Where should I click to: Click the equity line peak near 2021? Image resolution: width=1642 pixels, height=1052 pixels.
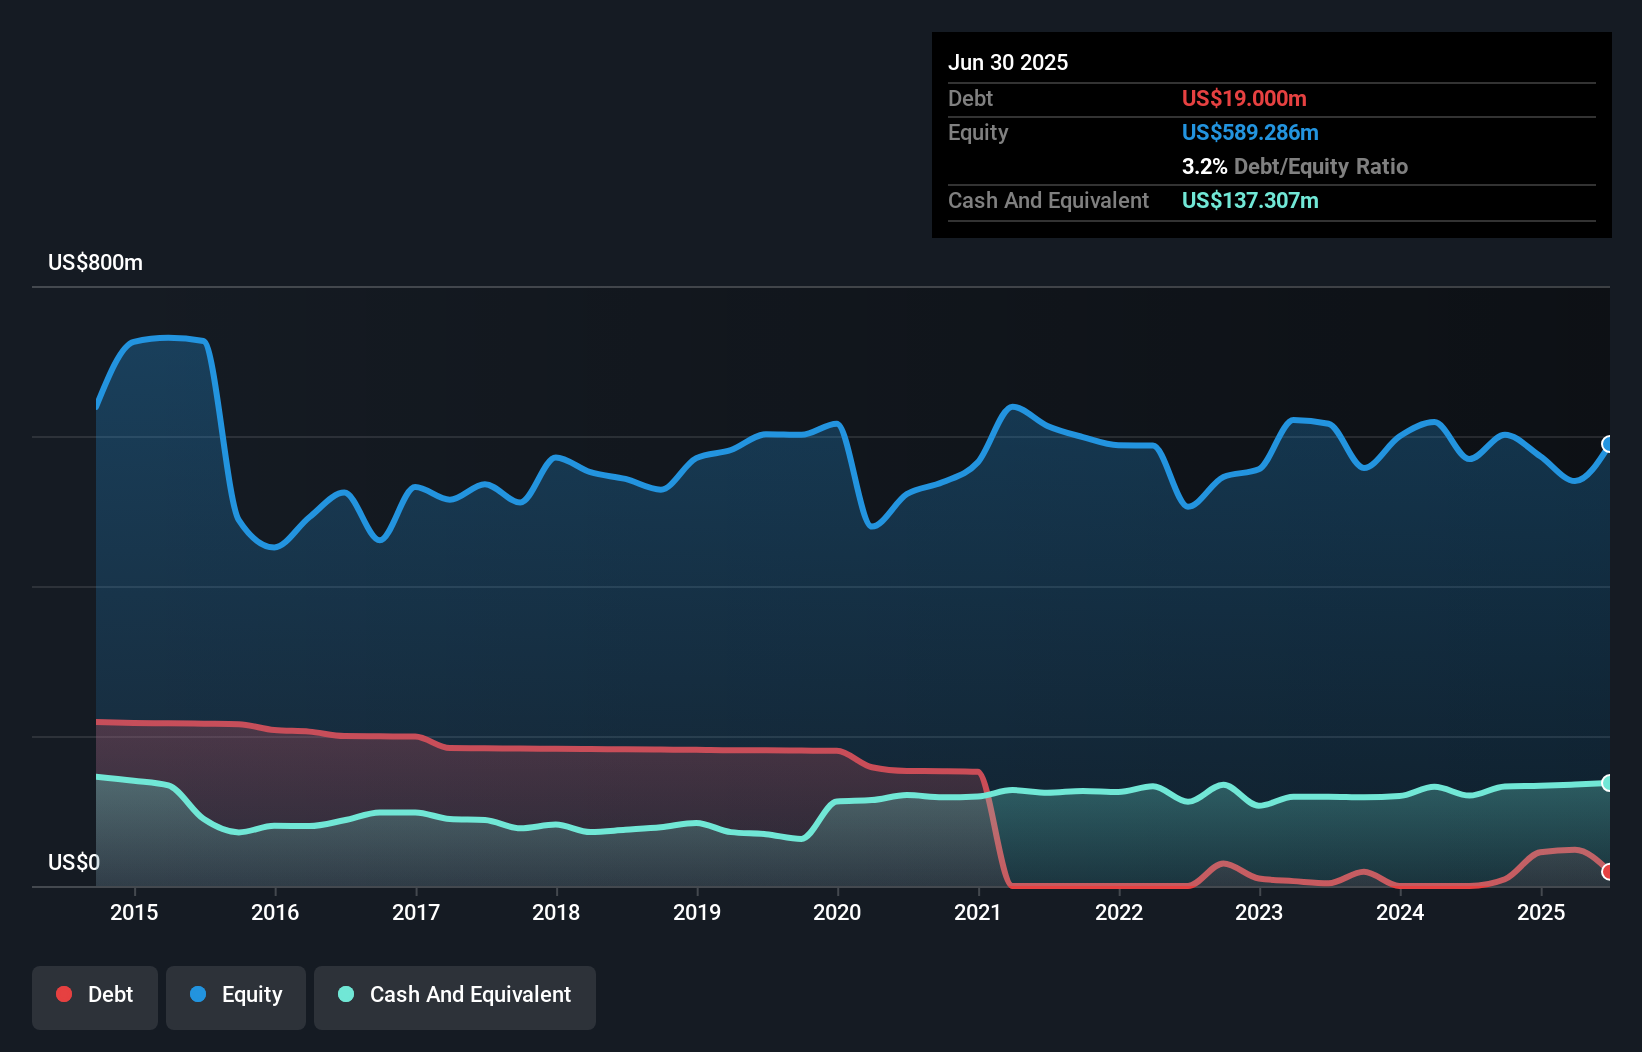click(x=1013, y=407)
